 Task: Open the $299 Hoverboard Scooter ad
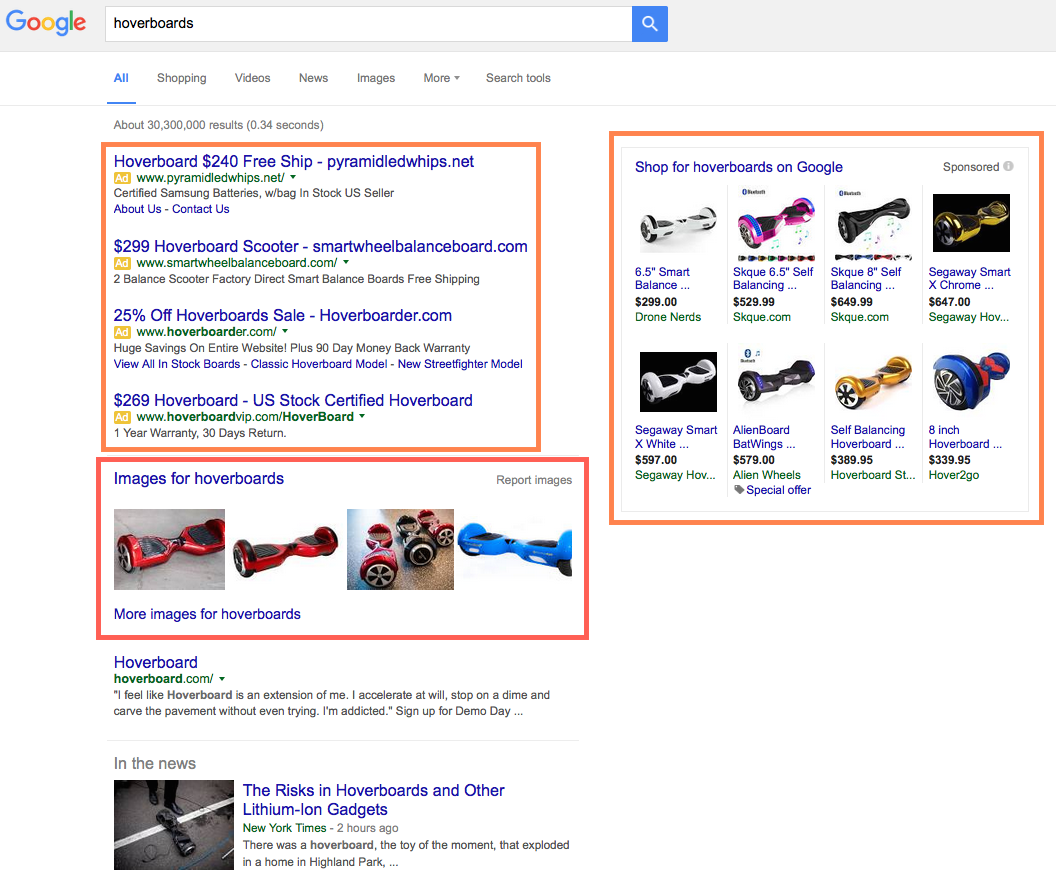coord(321,246)
